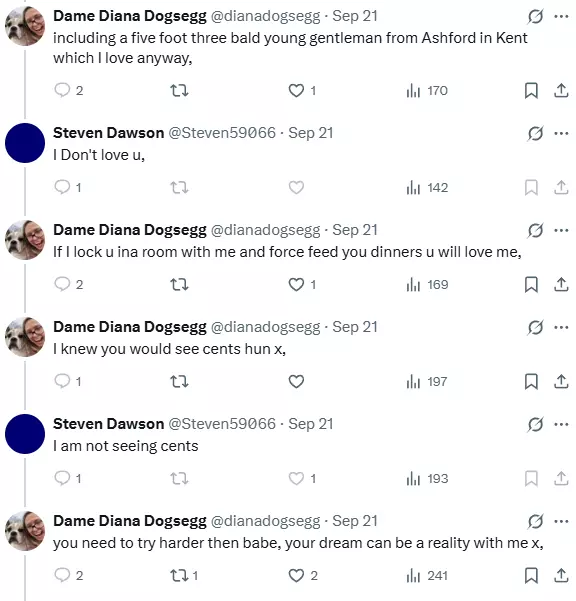Click the Grok icon on the "see cents hun" tweet
576x601 pixels.
[x=535, y=327]
